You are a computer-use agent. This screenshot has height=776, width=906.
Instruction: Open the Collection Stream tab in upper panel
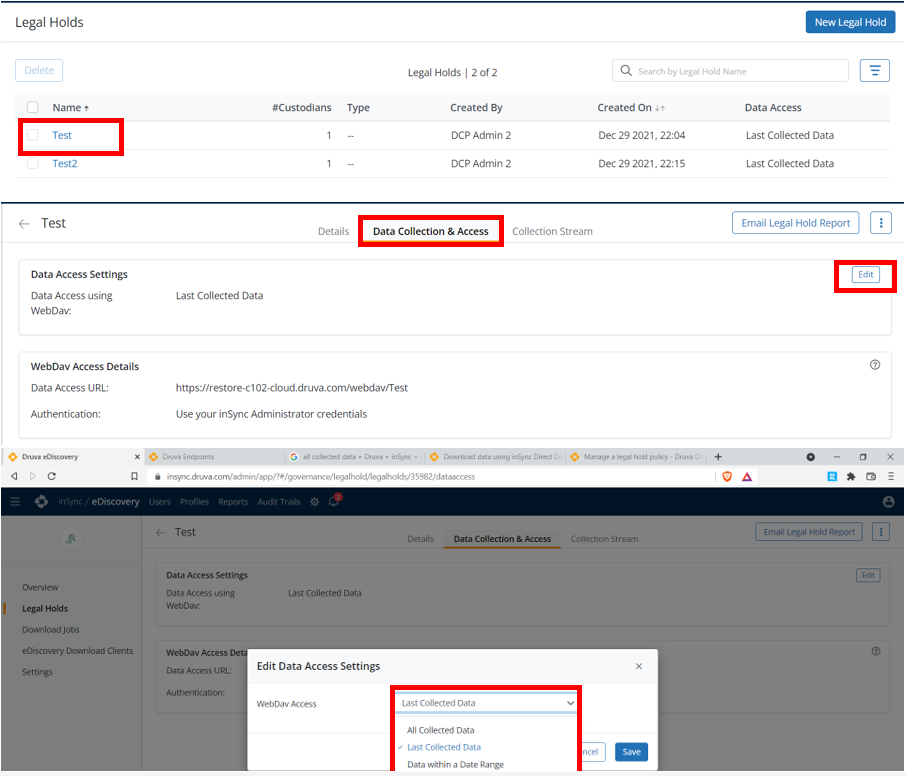(552, 231)
